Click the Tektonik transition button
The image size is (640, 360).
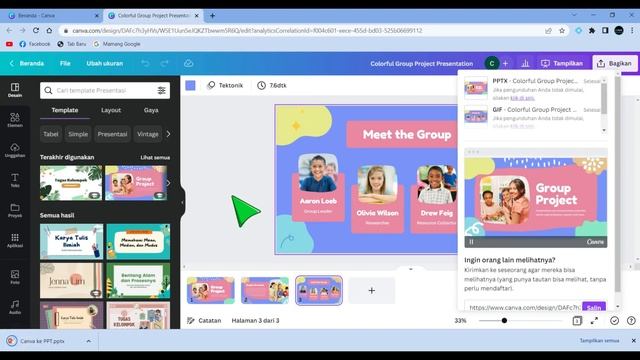tap(225, 85)
